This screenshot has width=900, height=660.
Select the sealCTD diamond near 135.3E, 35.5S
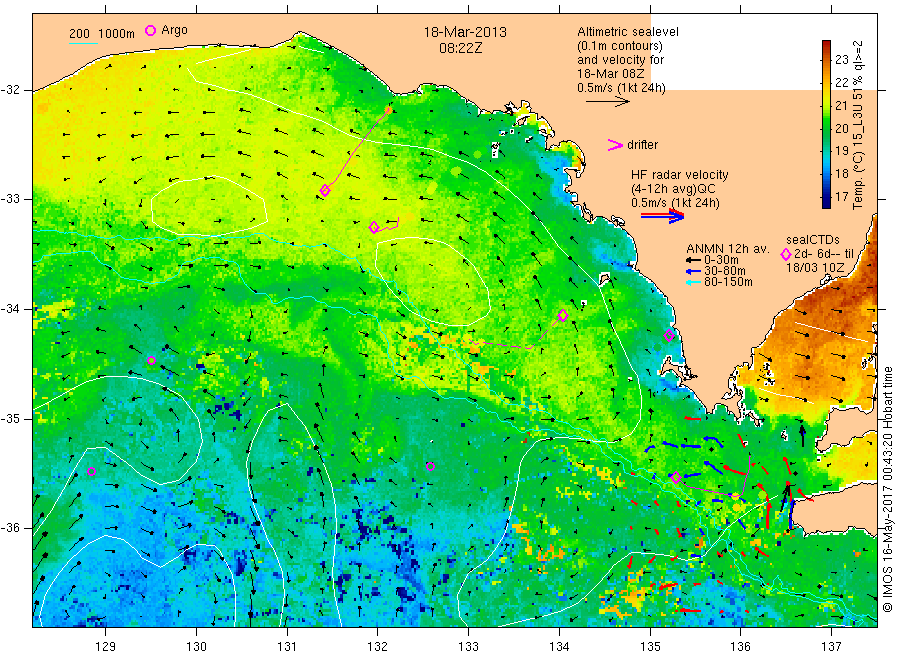tap(676, 477)
